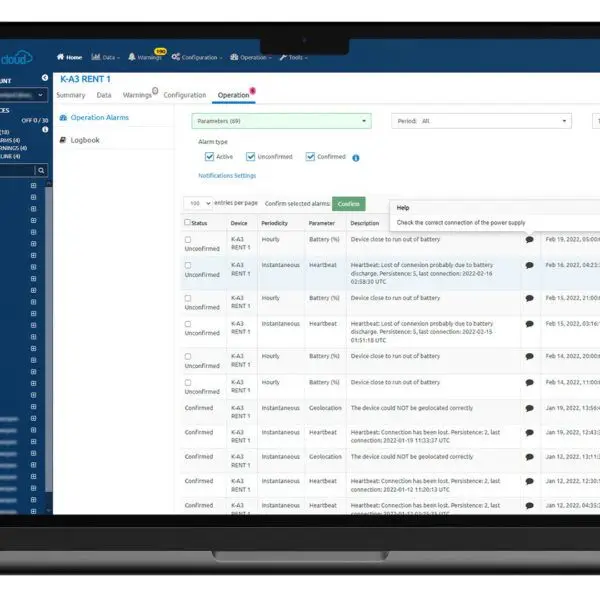This screenshot has width=600, height=600.
Task: Click the red badge on Operation tab
Action: [253, 91]
